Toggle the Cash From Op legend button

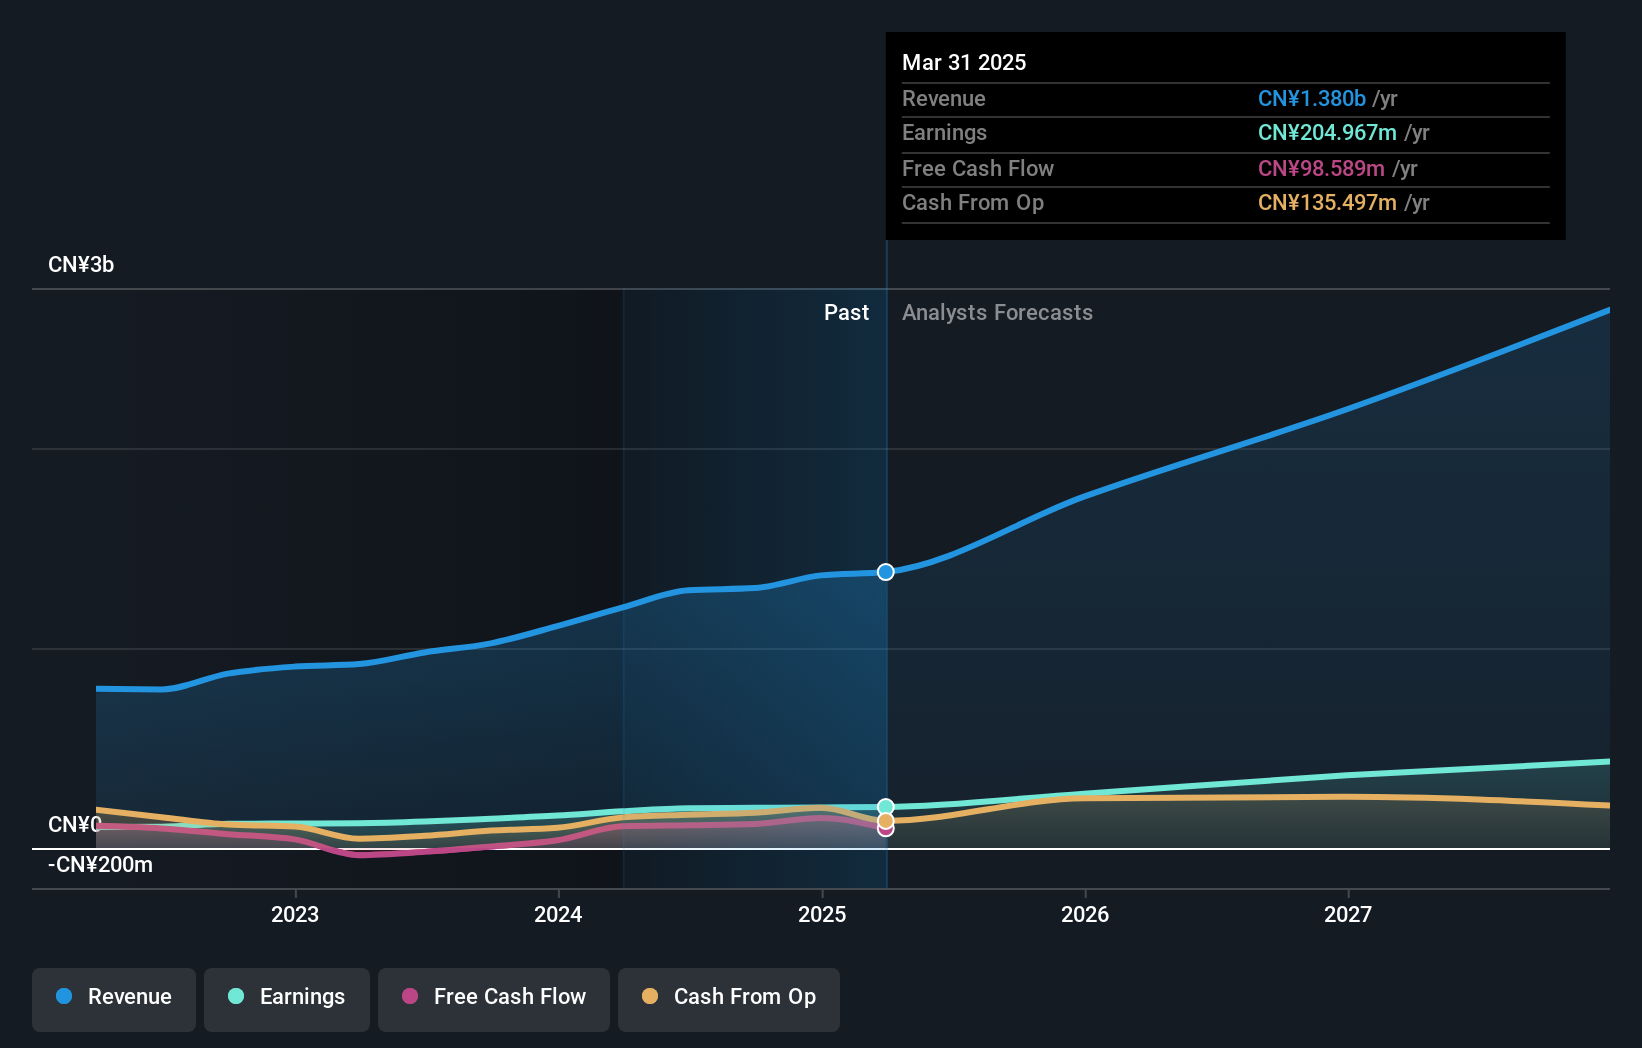tap(729, 999)
